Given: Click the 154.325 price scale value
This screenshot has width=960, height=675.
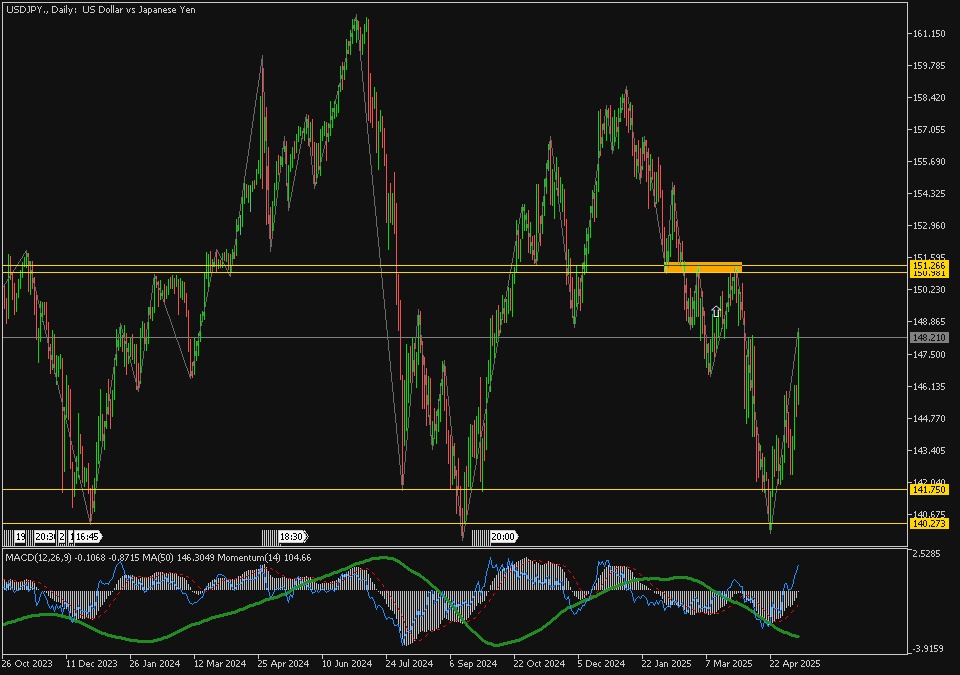Looking at the screenshot, I should 929,194.
